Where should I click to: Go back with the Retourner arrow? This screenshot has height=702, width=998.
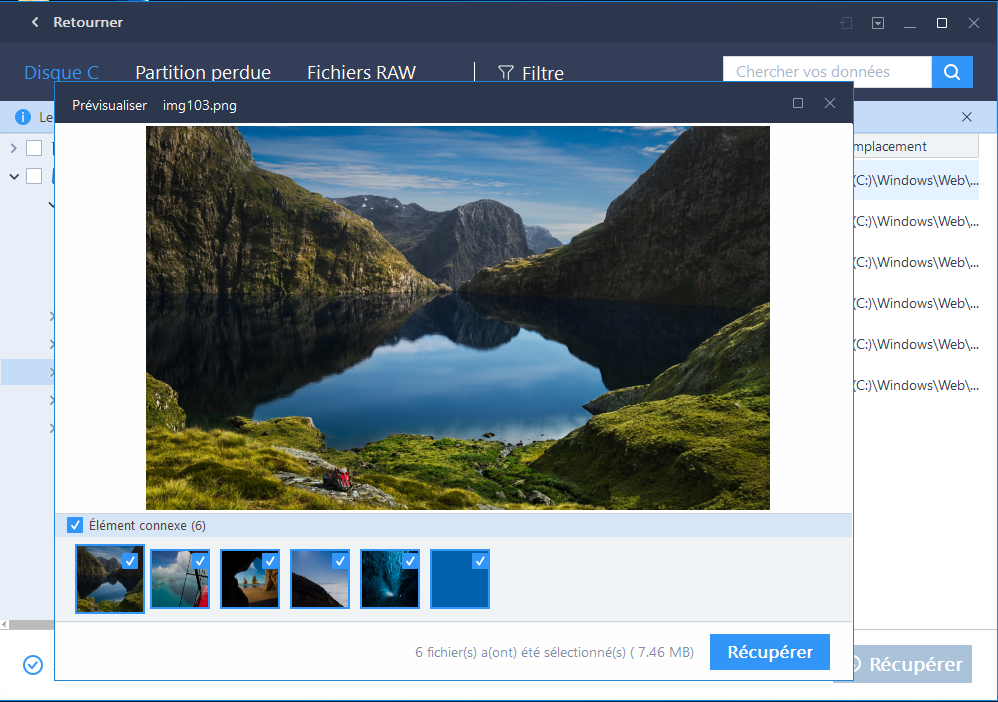35,22
